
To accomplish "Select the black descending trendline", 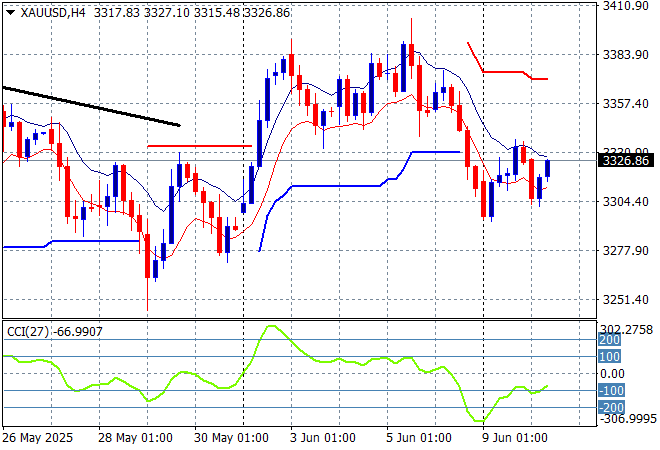I will click(91, 107).
